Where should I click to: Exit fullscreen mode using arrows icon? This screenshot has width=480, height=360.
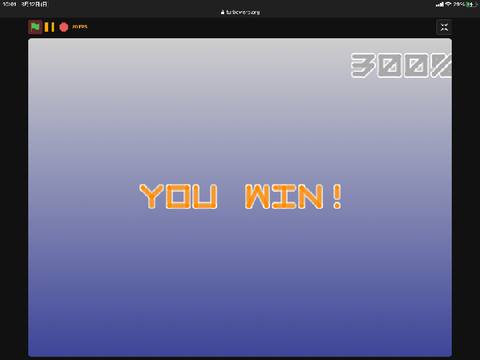(x=444, y=27)
